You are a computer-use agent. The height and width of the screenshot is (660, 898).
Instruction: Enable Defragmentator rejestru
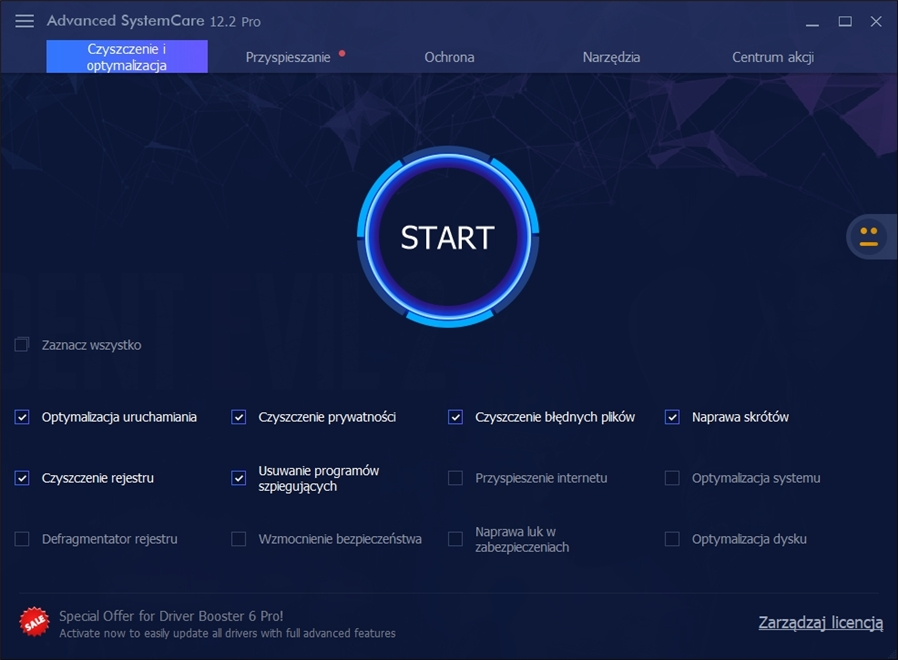[22, 539]
